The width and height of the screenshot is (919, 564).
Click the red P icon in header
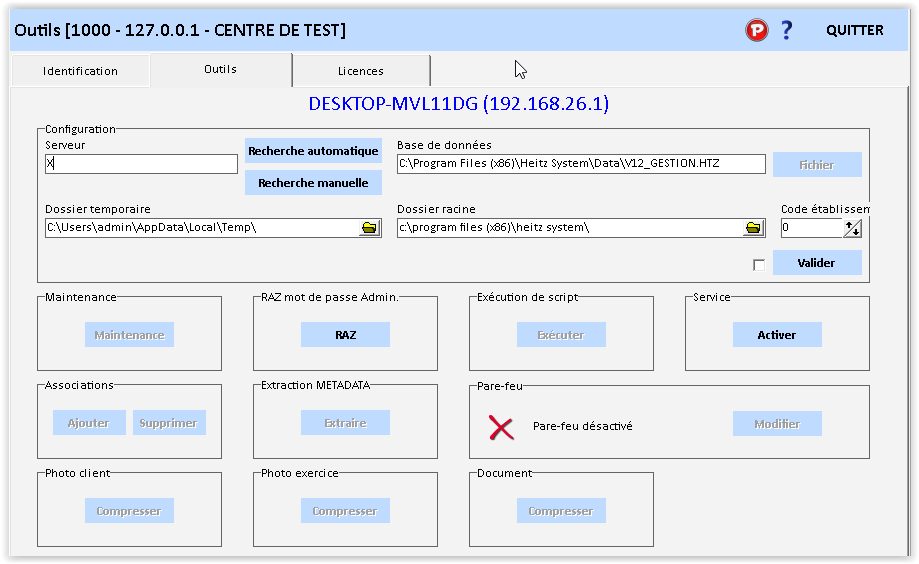pos(756,30)
